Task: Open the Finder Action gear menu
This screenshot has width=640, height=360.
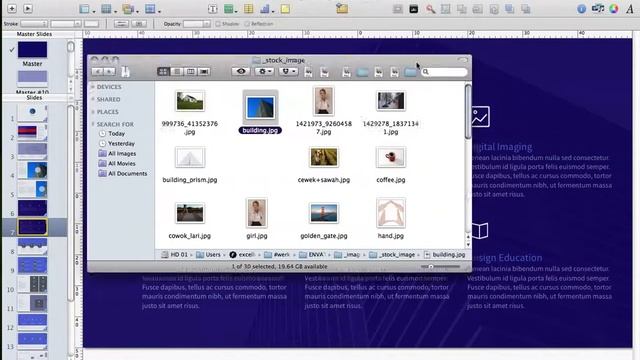Action: pyautogui.click(x=265, y=71)
